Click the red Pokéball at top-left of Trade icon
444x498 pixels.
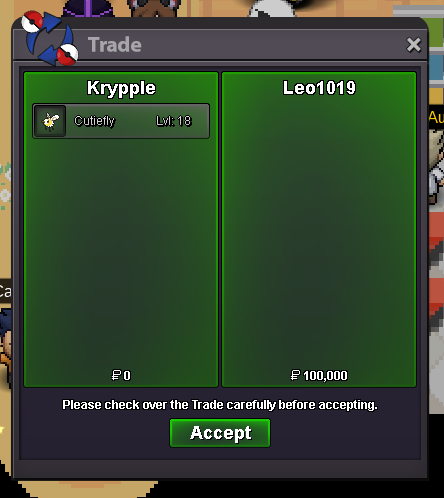coord(32,21)
